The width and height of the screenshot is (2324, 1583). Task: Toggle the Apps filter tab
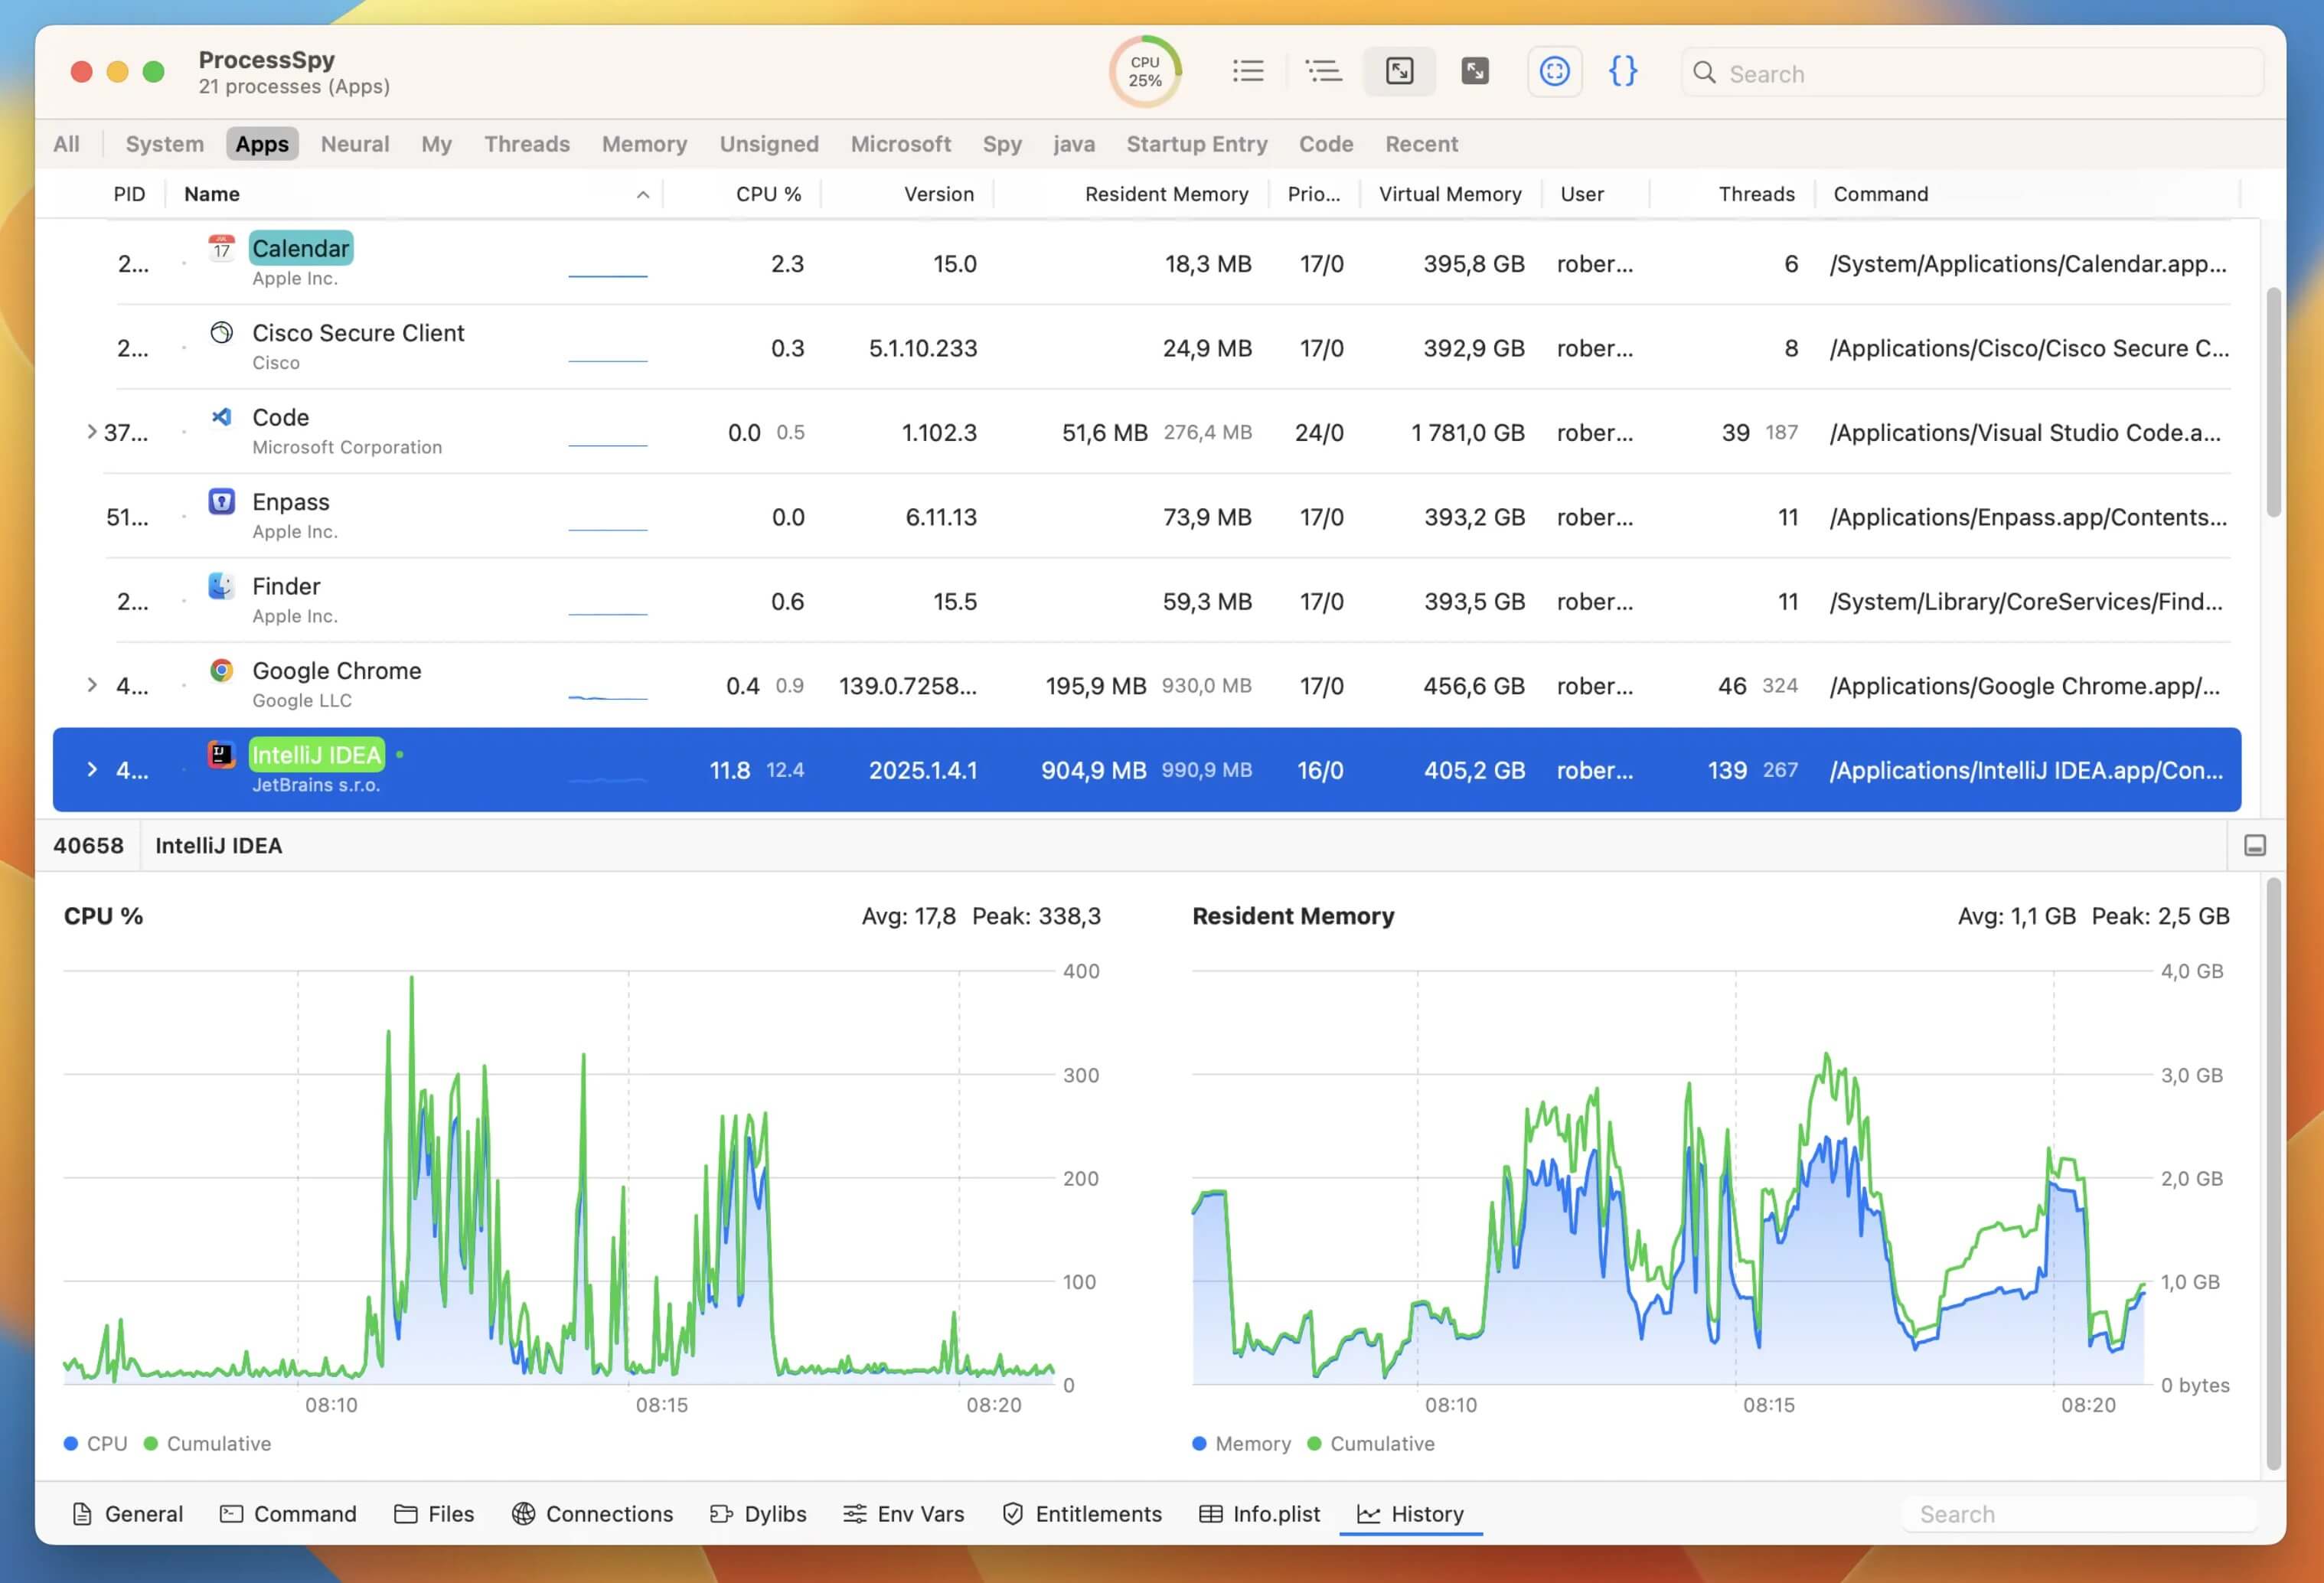pos(261,144)
